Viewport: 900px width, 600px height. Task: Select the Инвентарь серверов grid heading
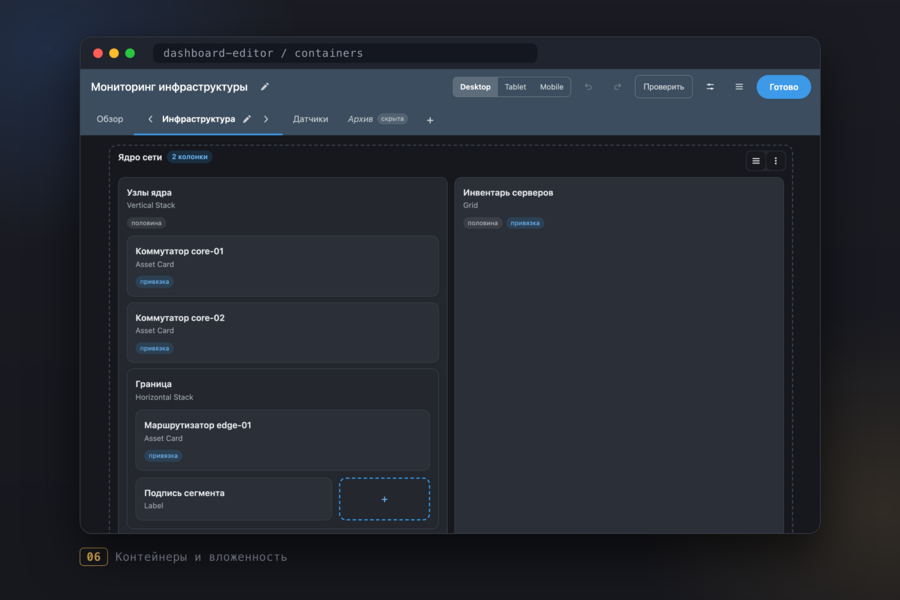point(508,193)
